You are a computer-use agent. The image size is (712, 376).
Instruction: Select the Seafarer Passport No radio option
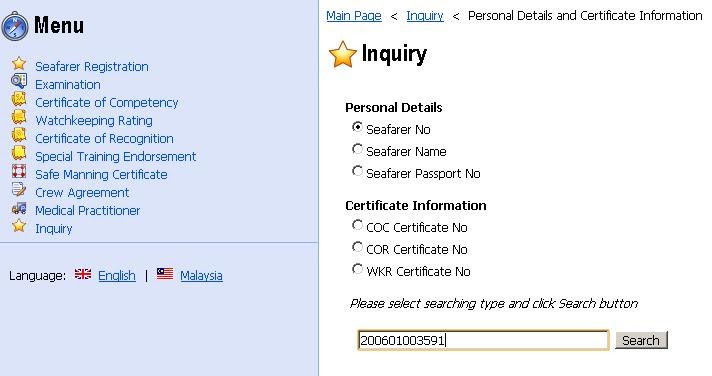click(357, 171)
